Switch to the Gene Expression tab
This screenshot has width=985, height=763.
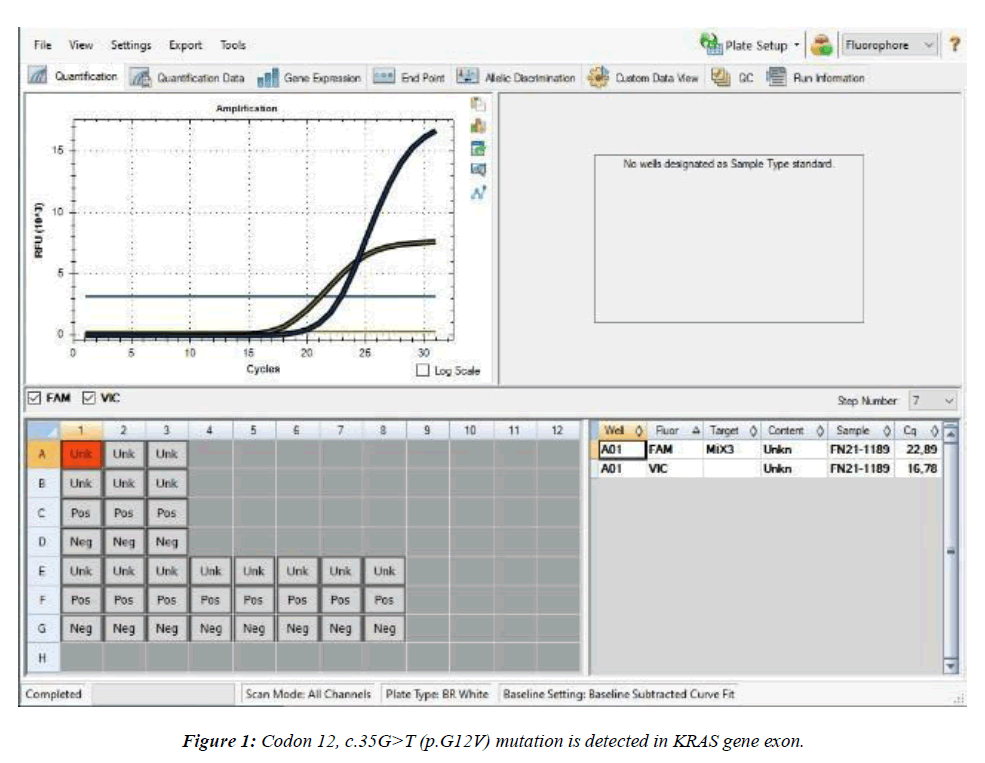click(x=309, y=78)
